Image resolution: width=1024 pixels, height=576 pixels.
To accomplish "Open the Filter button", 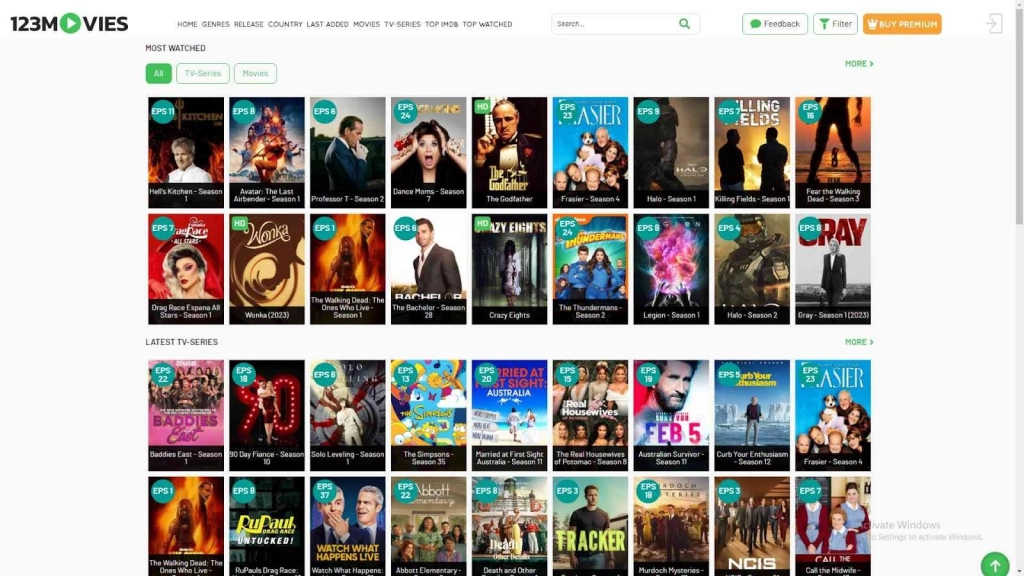I will click(x=835, y=24).
